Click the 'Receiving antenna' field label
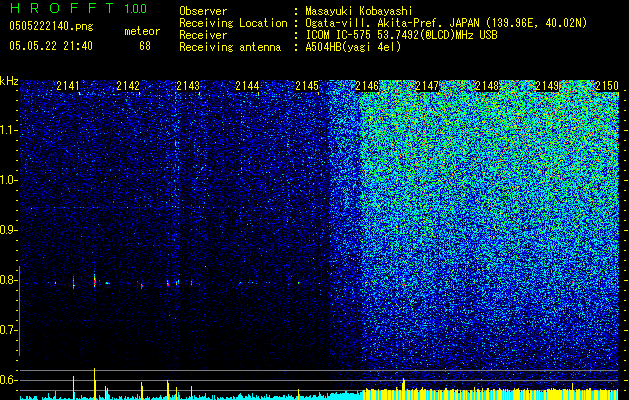Image resolution: width=629 pixels, height=400 pixels. tap(230, 47)
